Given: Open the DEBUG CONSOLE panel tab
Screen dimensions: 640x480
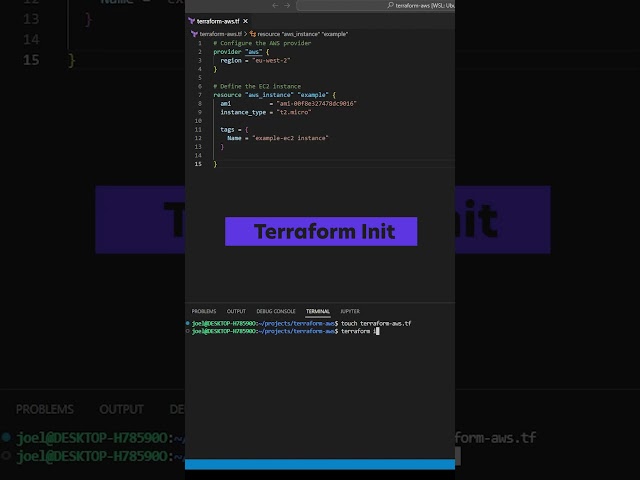Looking at the screenshot, I should [276, 311].
